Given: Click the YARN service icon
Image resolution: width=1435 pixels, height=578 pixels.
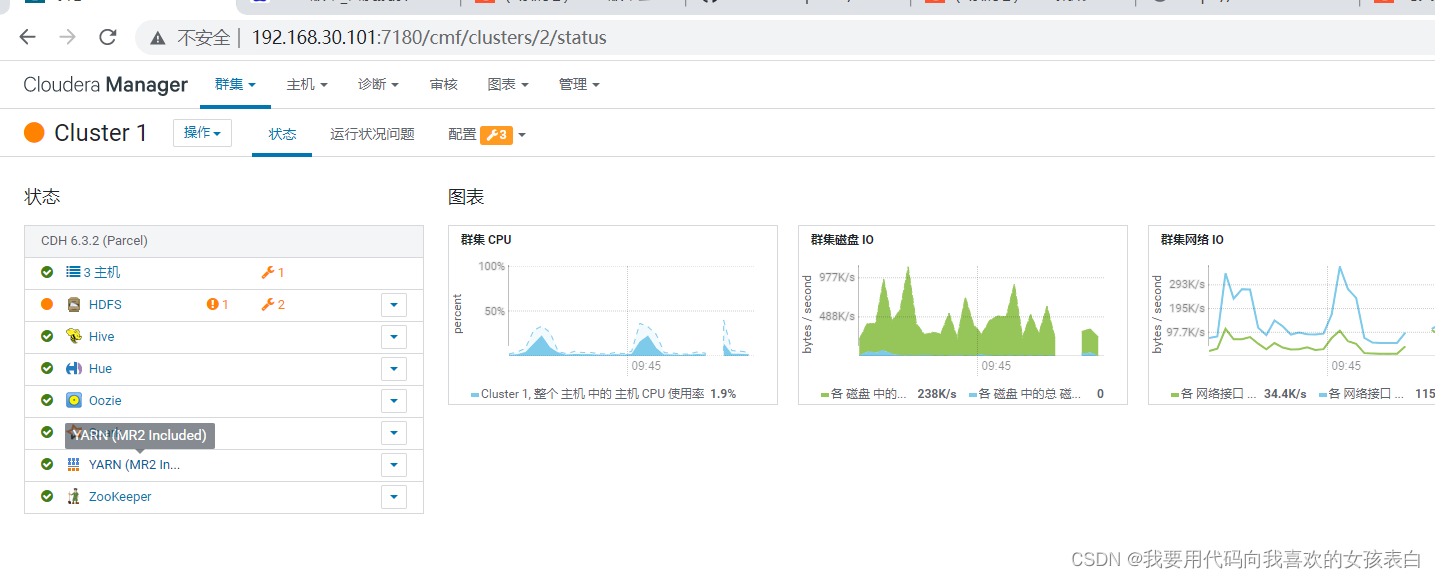Looking at the screenshot, I should point(73,464).
